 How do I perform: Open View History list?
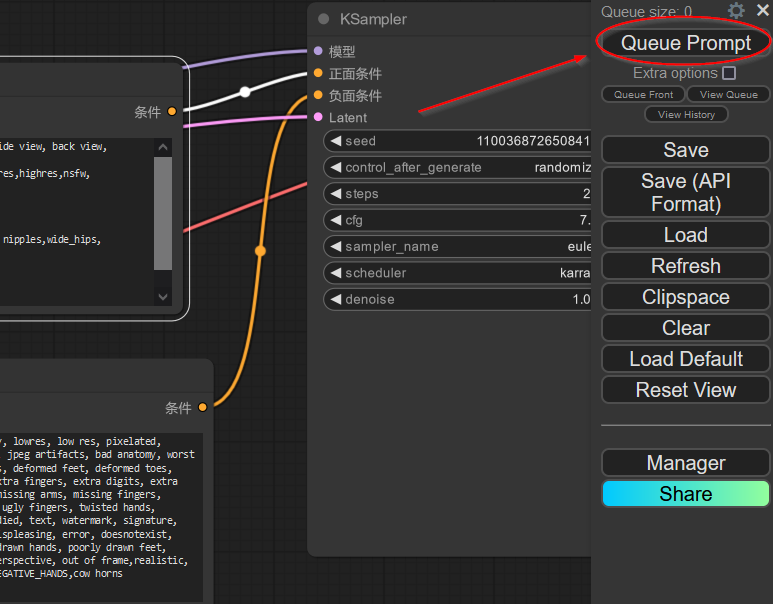(x=686, y=114)
